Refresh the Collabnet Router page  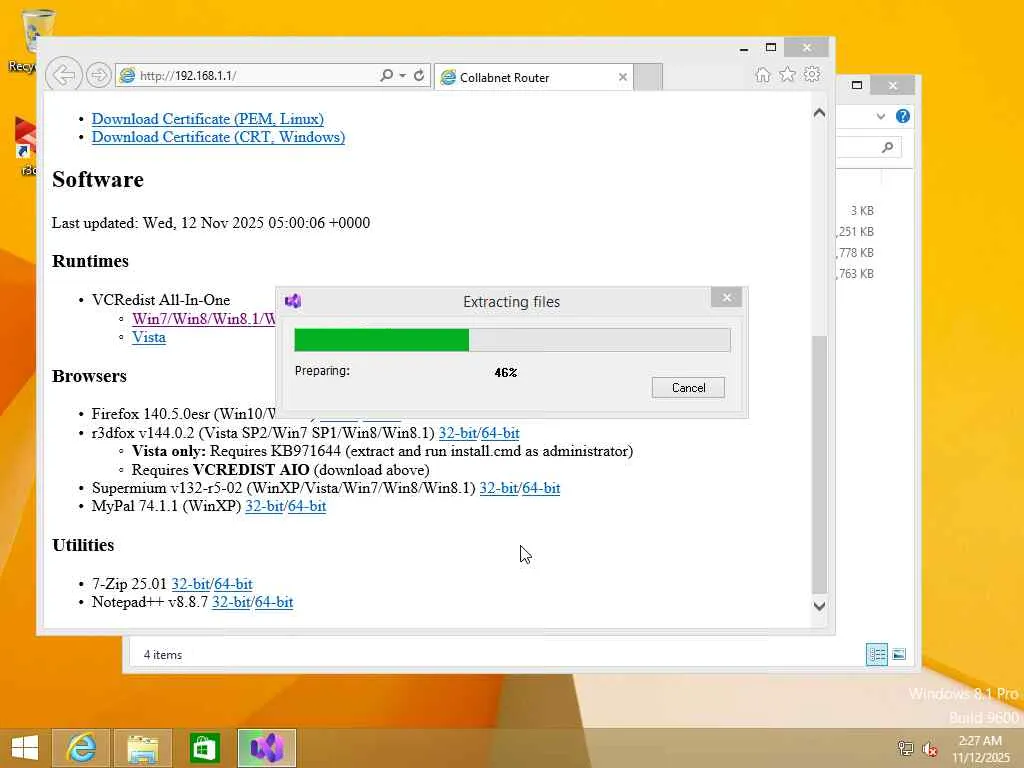coord(419,76)
